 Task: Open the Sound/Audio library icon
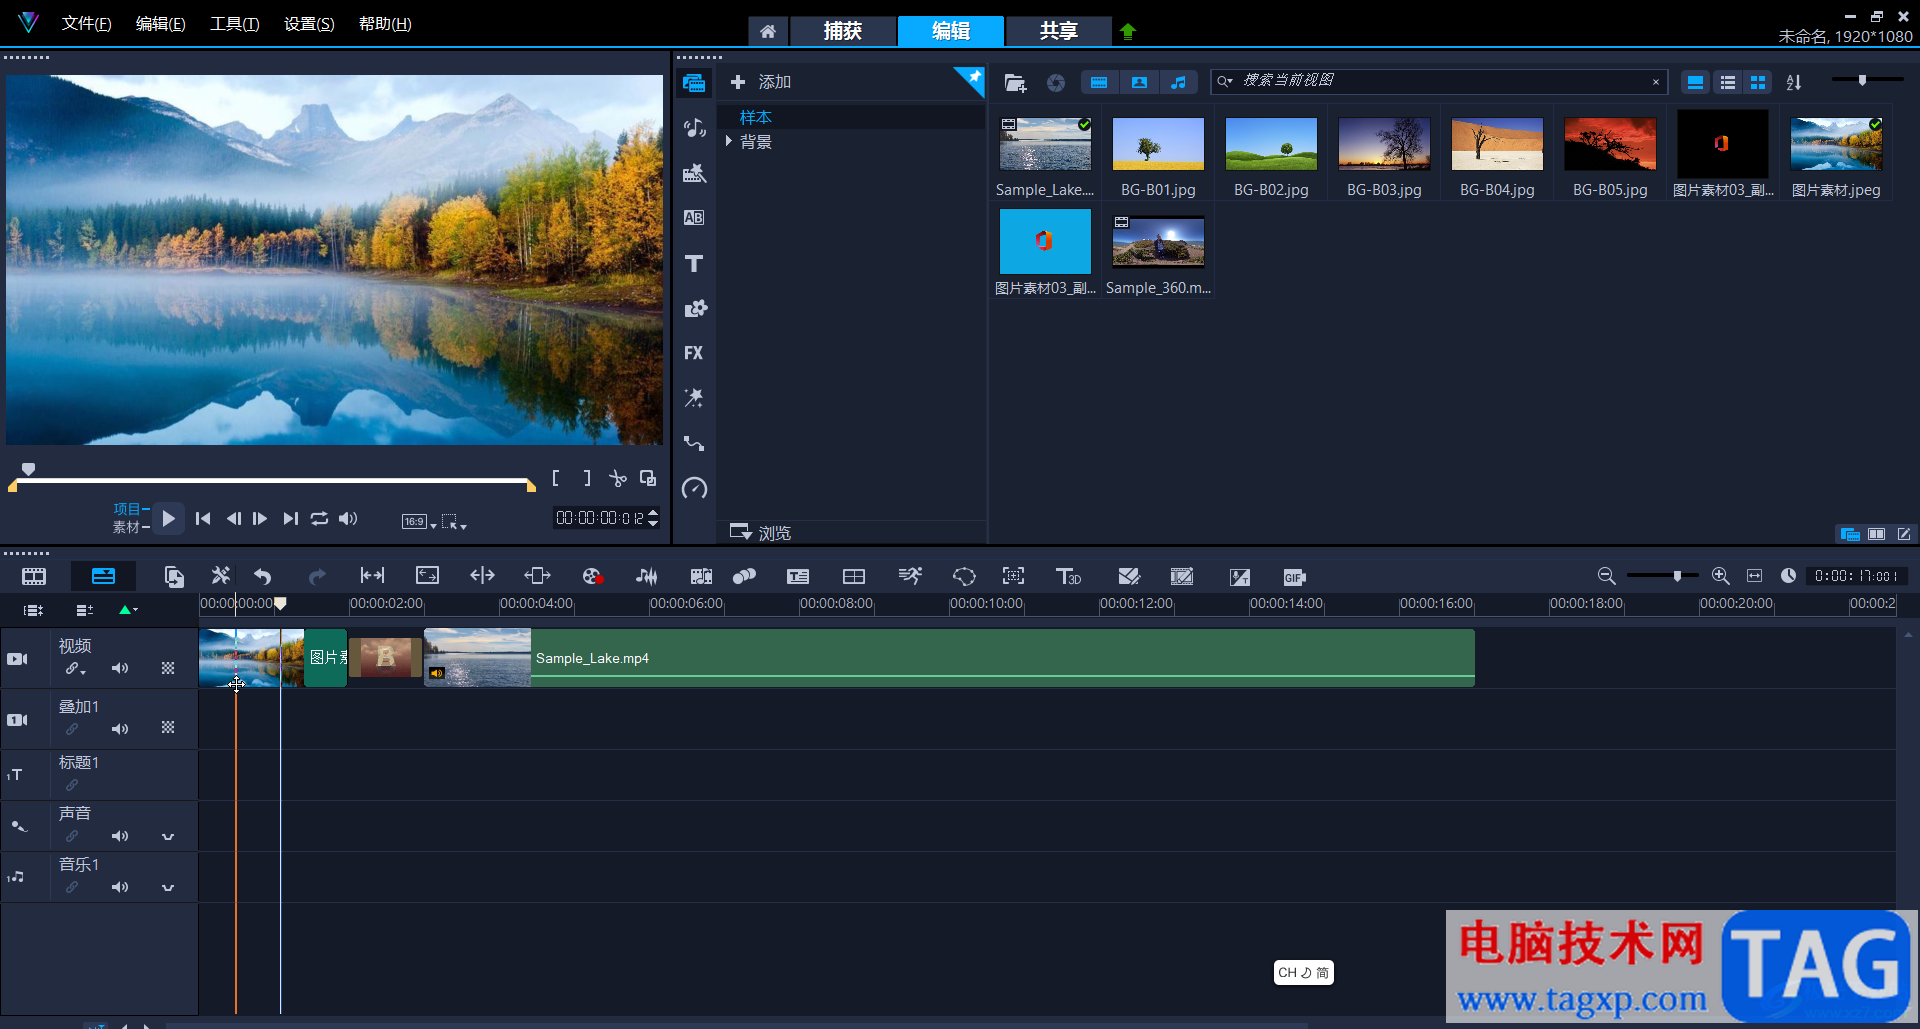click(x=694, y=128)
